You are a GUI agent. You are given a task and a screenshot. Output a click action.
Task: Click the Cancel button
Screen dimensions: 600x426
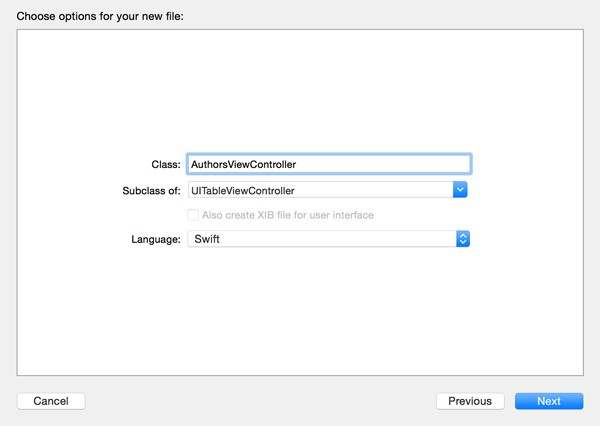tap(51, 401)
